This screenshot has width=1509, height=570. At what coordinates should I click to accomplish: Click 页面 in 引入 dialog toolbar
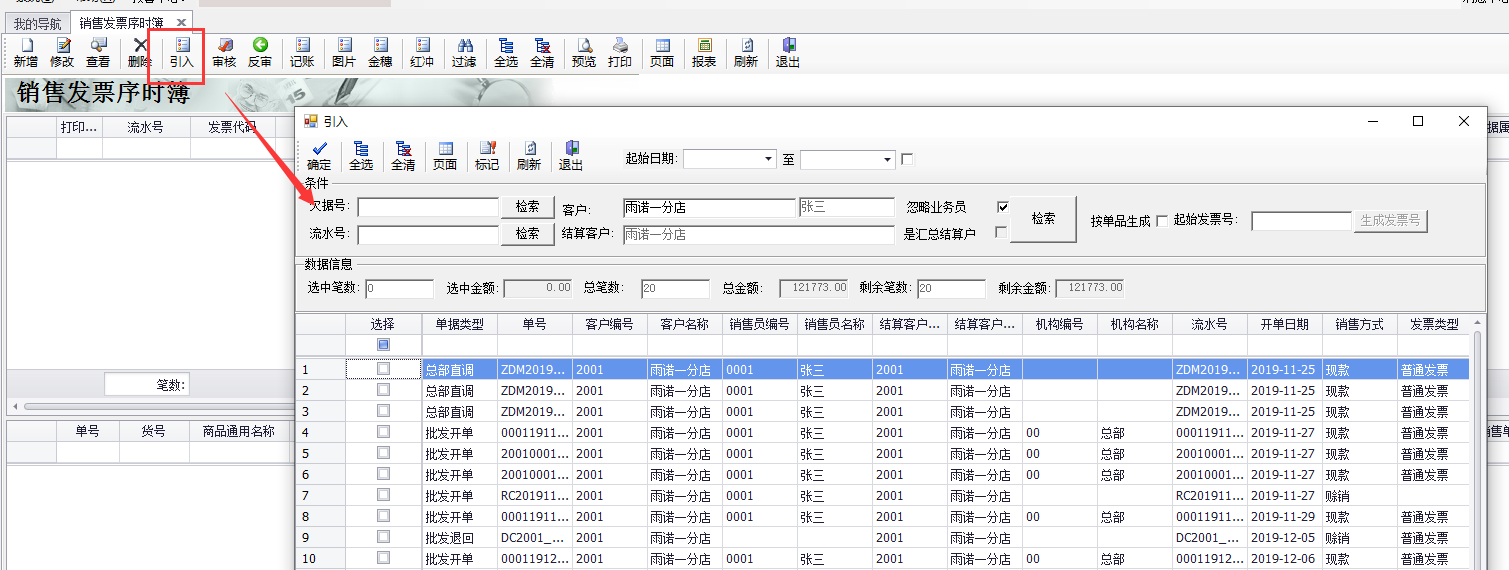445,156
